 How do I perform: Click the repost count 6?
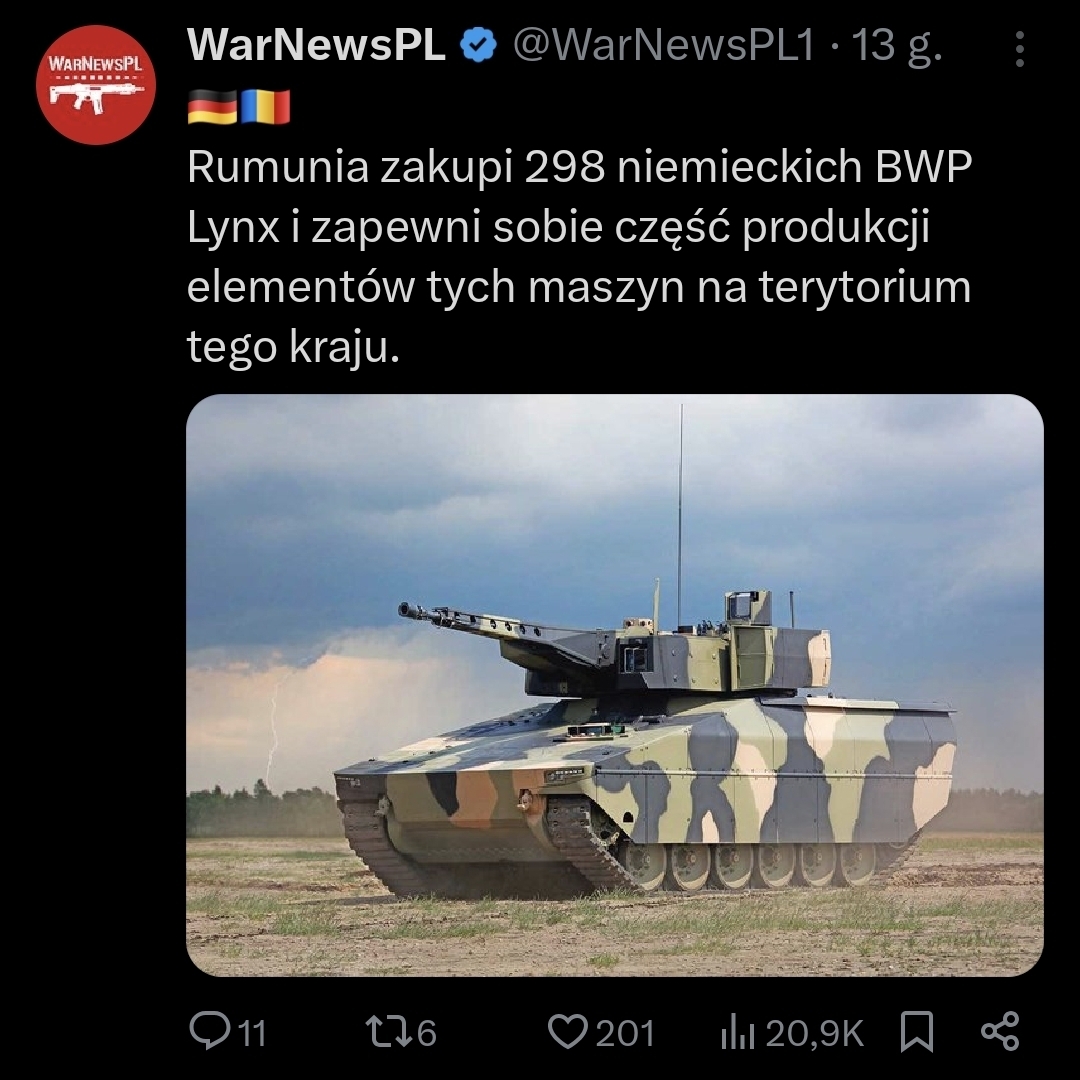426,1033
